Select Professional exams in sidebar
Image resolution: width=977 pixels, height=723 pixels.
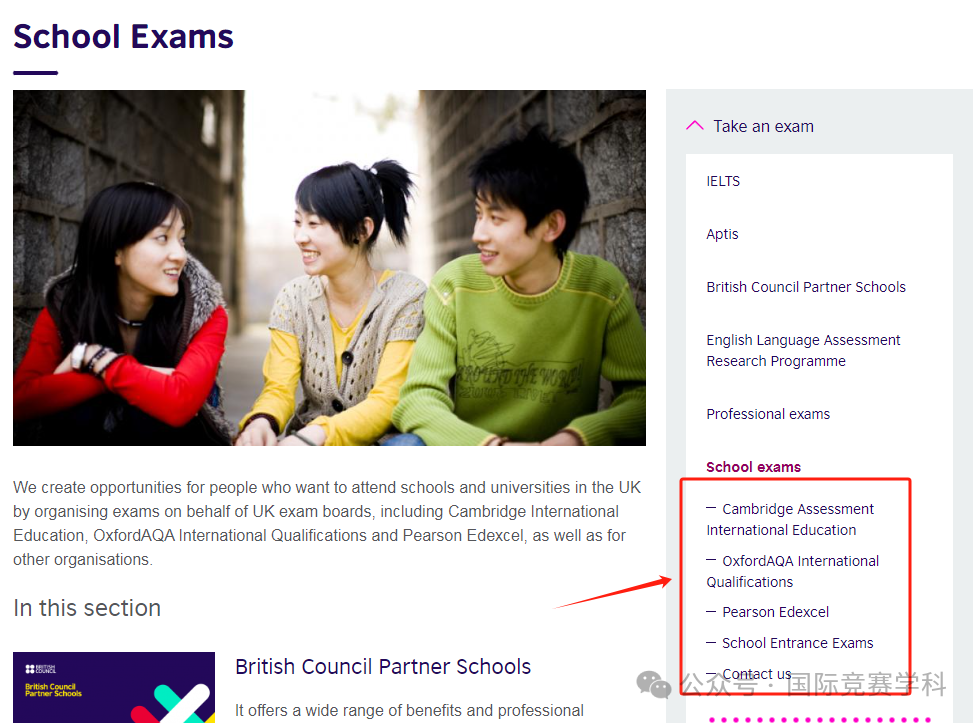768,414
